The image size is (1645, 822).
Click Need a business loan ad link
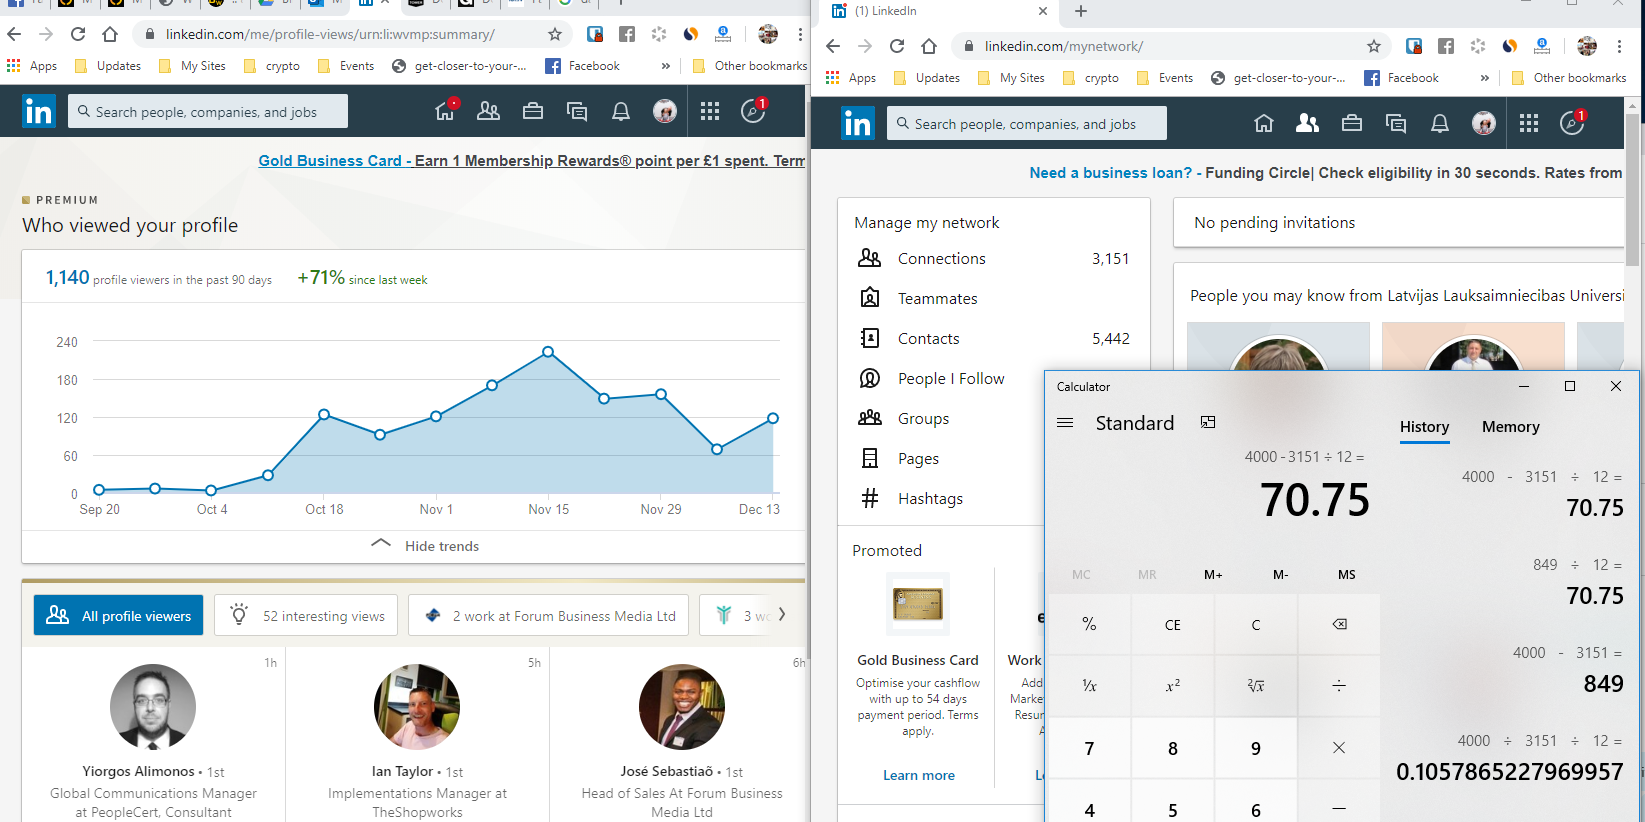tap(1326, 173)
